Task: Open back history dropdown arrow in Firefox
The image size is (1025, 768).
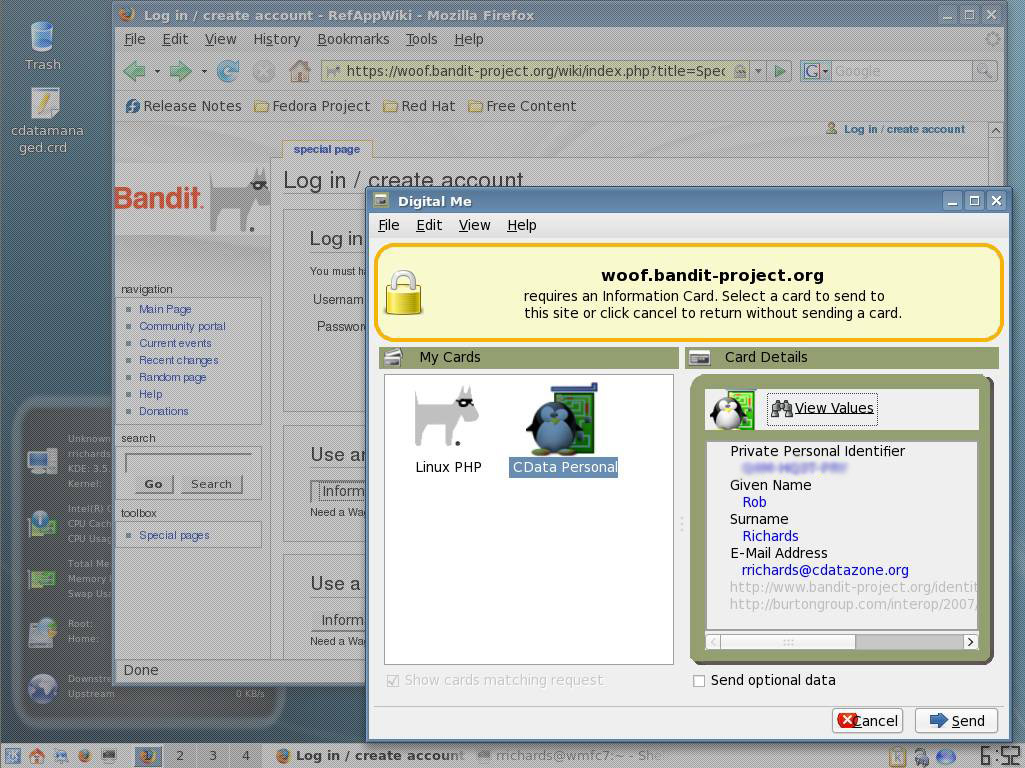Action: click(x=158, y=71)
